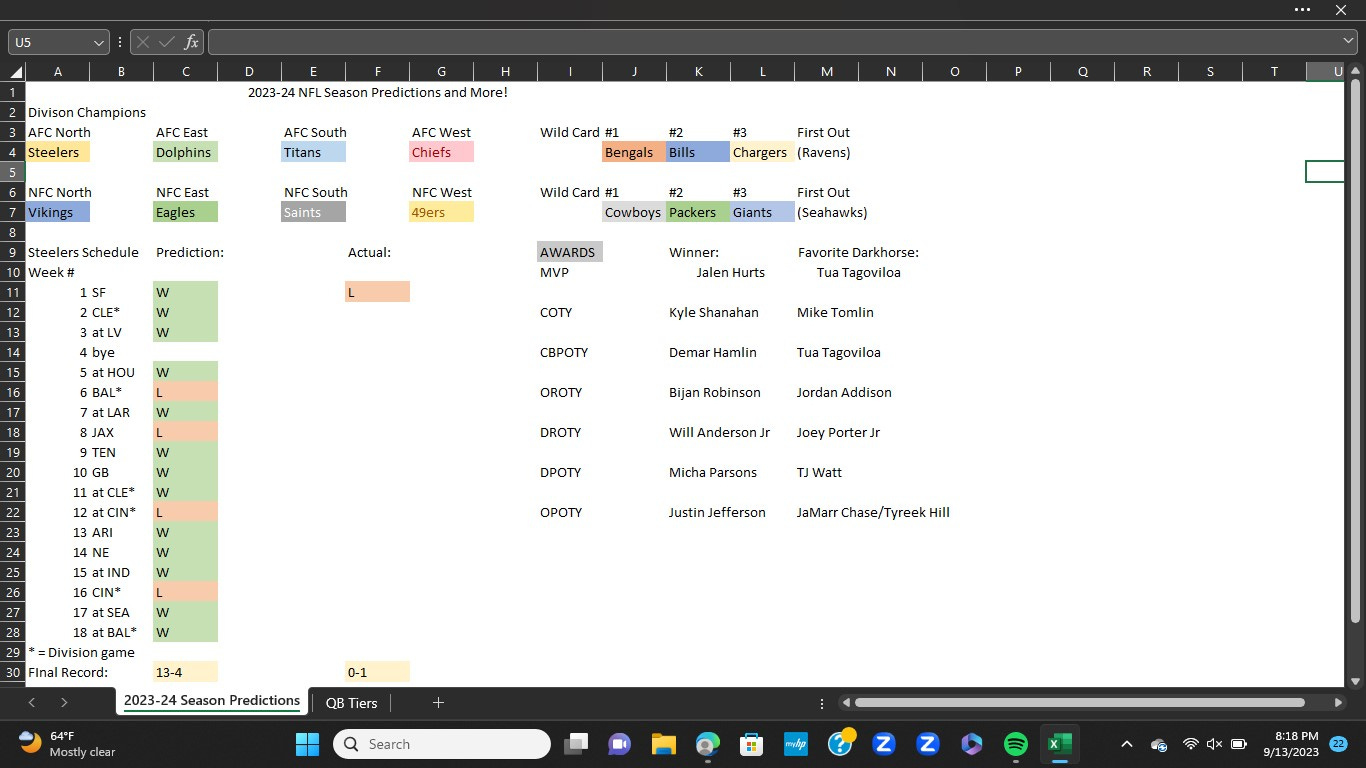1366x768 pixels.
Task: Click the previous sheet navigation arrow
Action: pyautogui.click(x=31, y=703)
